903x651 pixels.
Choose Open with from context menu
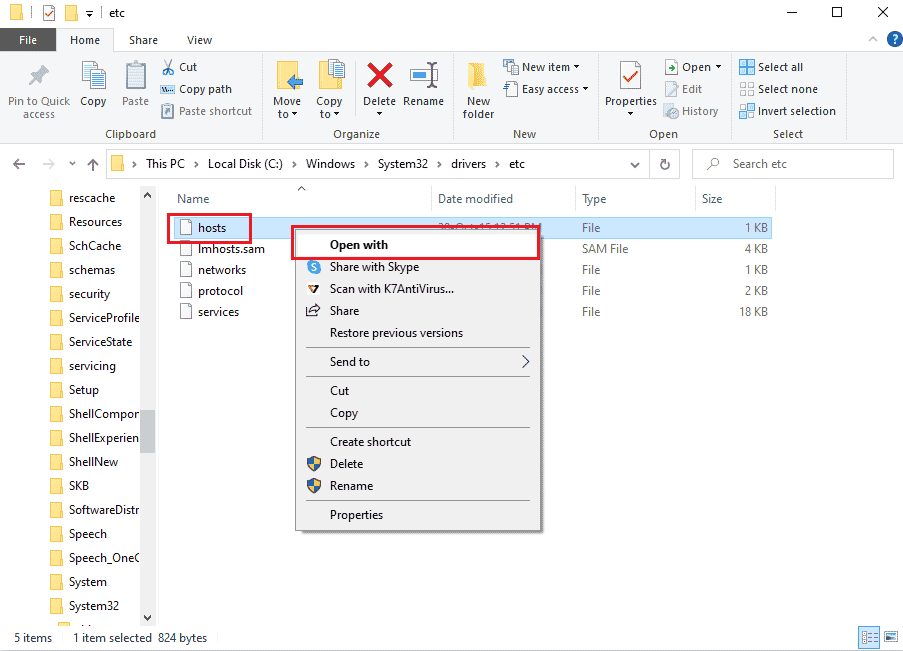[x=418, y=245]
